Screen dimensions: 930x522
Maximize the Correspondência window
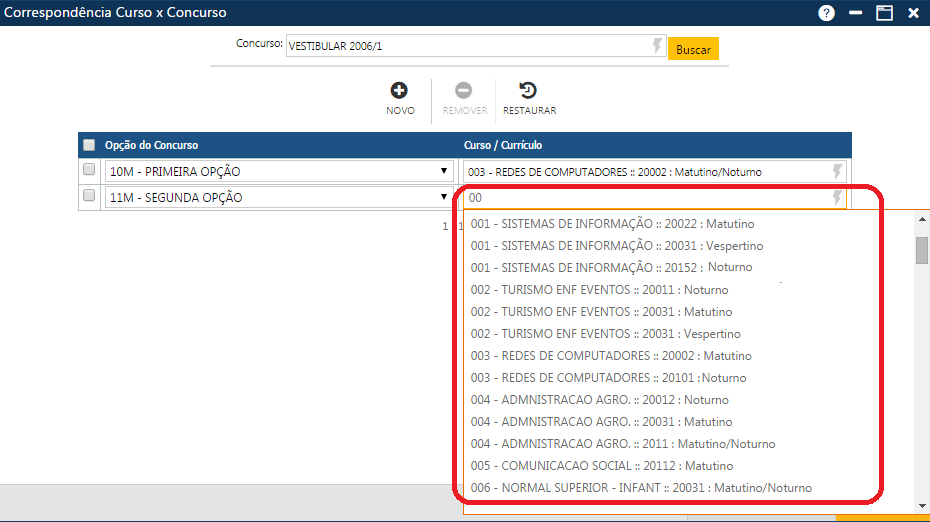coord(884,13)
